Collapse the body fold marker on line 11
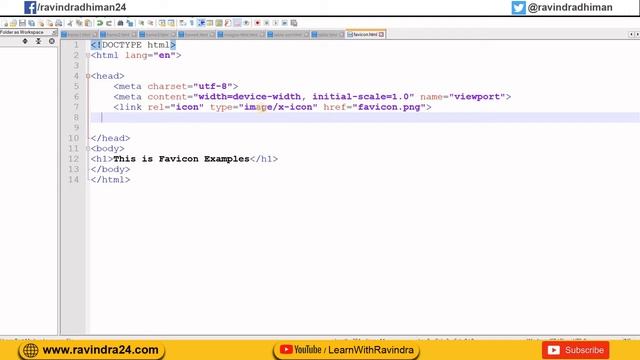Screen dimensions: 640x360 coord(88,149)
